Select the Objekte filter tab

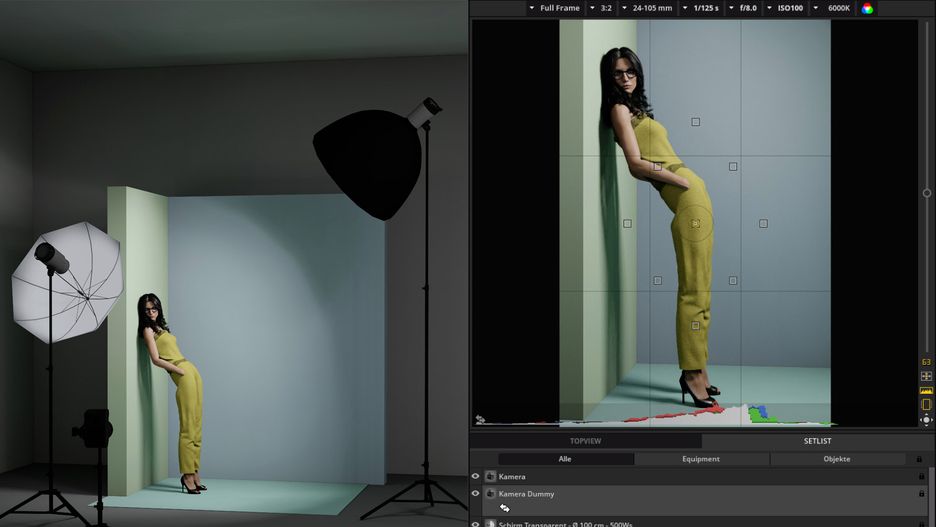pos(837,459)
